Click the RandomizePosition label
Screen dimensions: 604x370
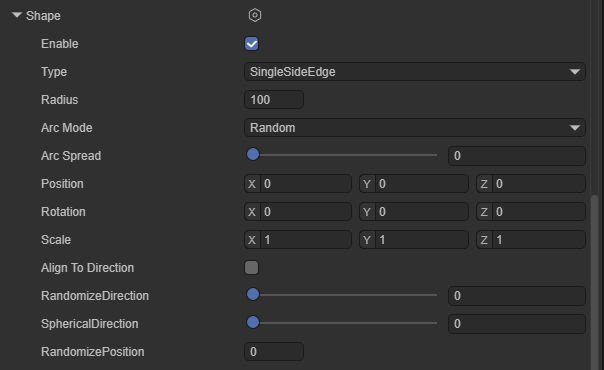[x=92, y=352]
